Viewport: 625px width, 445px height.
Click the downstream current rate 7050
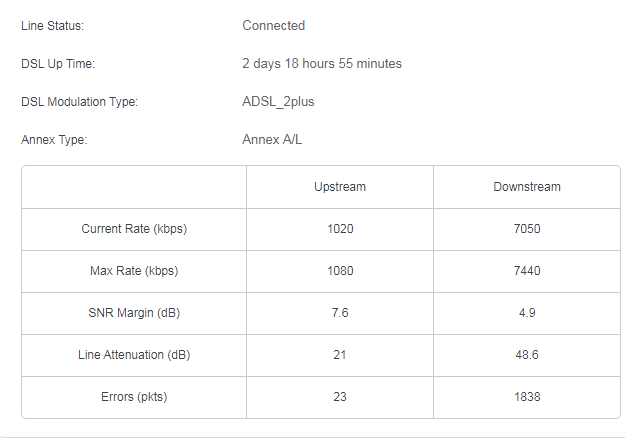coord(527,229)
